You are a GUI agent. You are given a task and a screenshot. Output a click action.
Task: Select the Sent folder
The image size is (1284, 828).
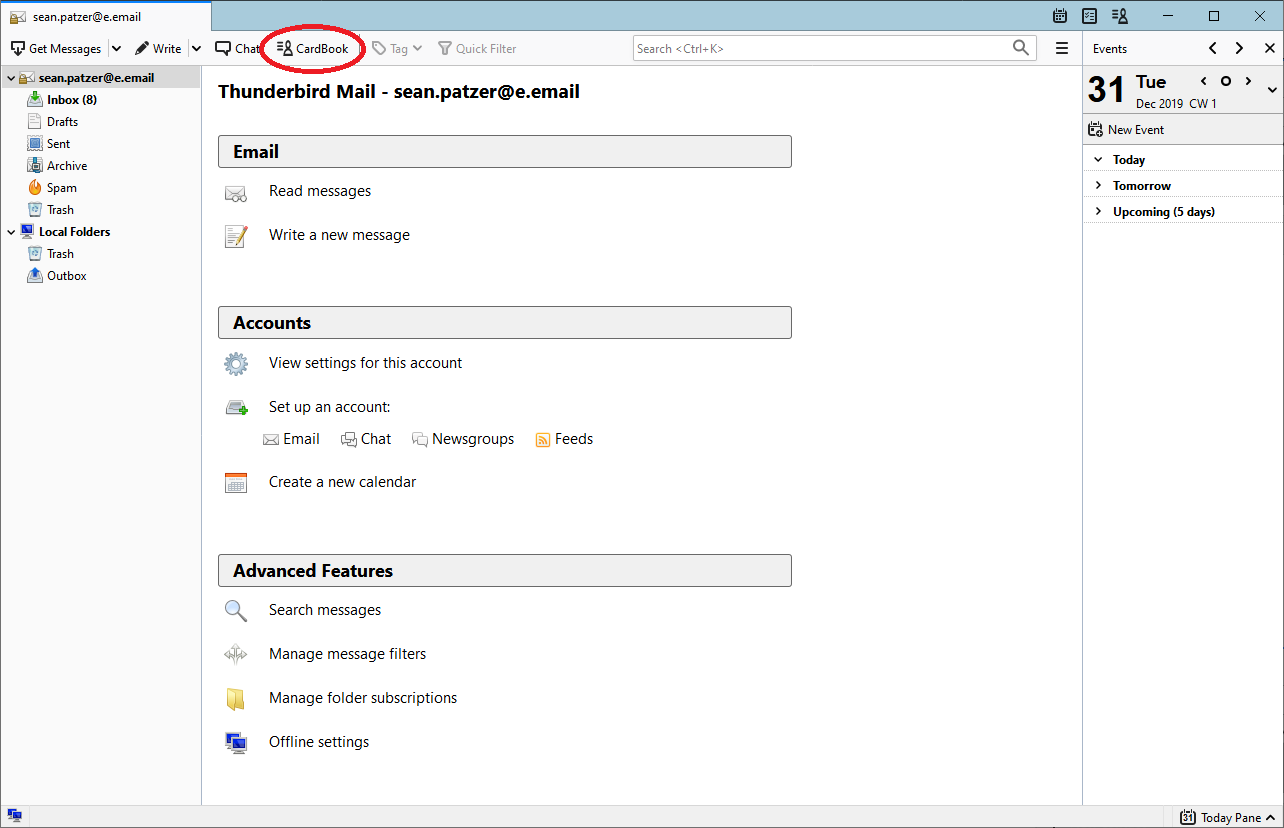58,144
